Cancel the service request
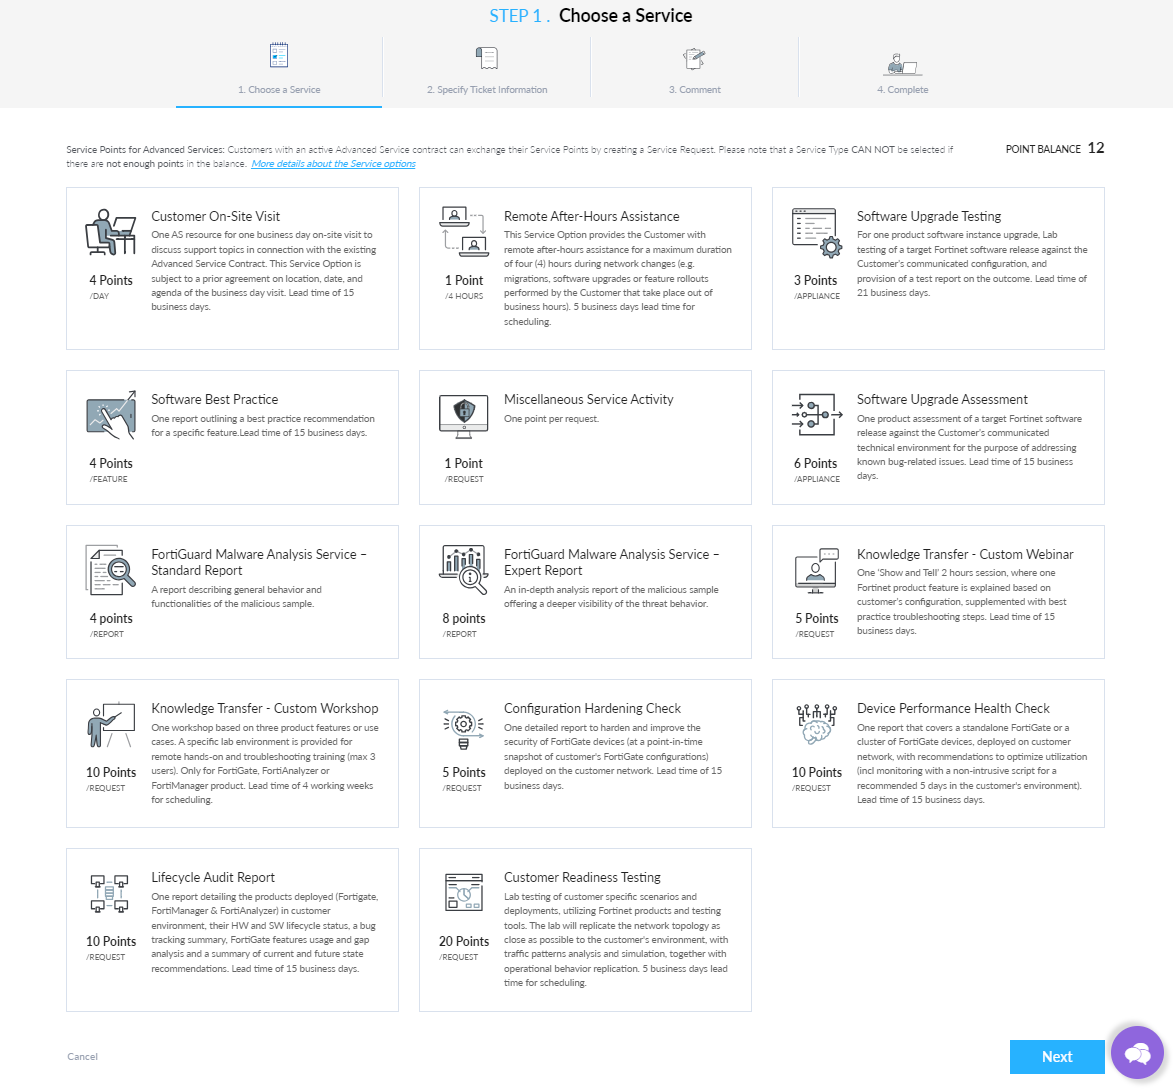Screen dimensions: 1173x1090 pyautogui.click(x=82, y=1056)
